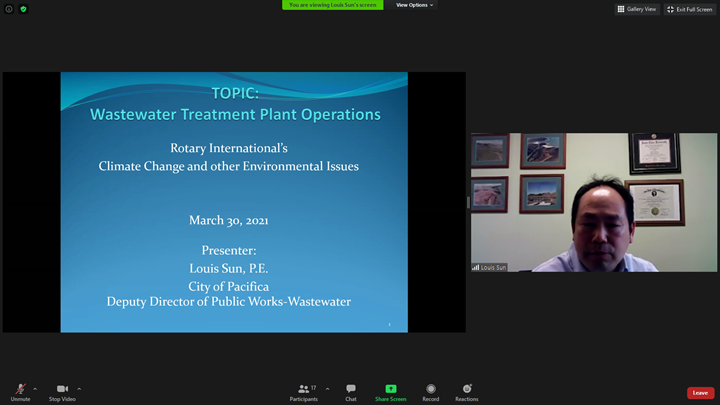Select Louis Sun's video thumbnail
Screen dimensions: 720x405
coord(594,202)
